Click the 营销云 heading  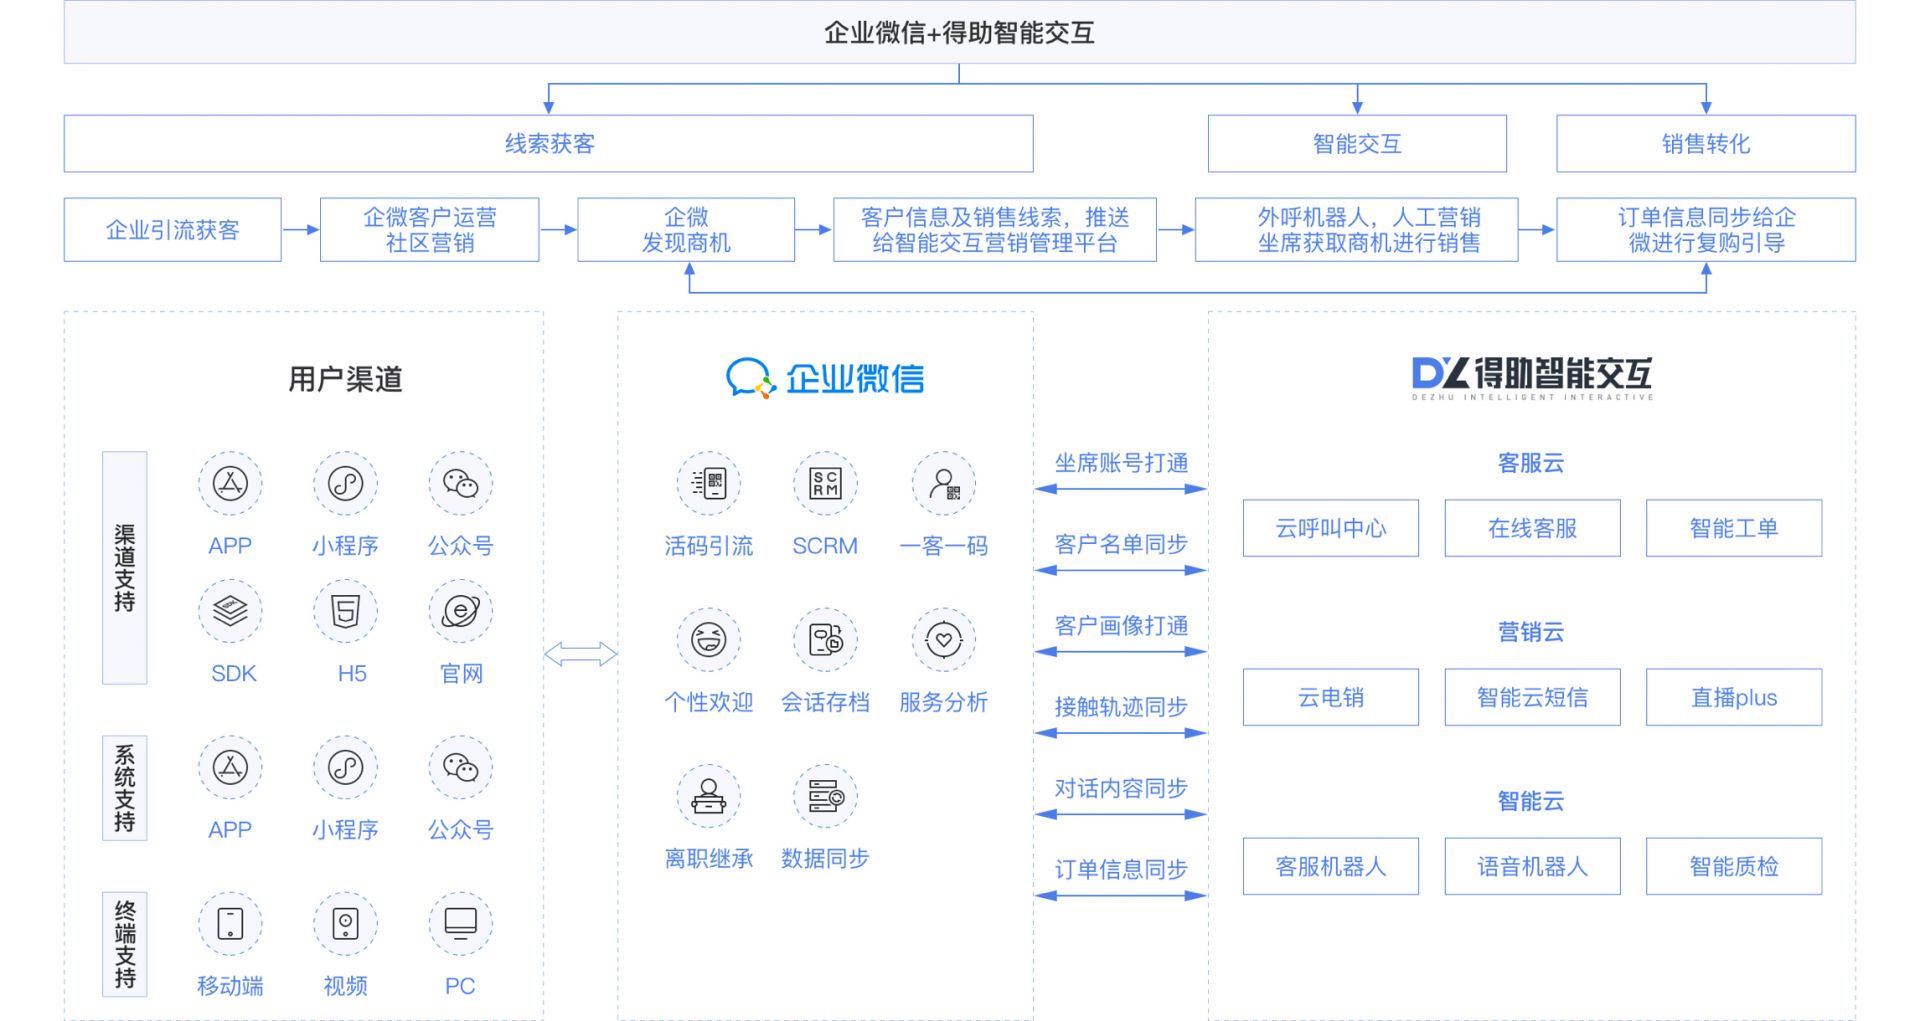[x=1531, y=632]
